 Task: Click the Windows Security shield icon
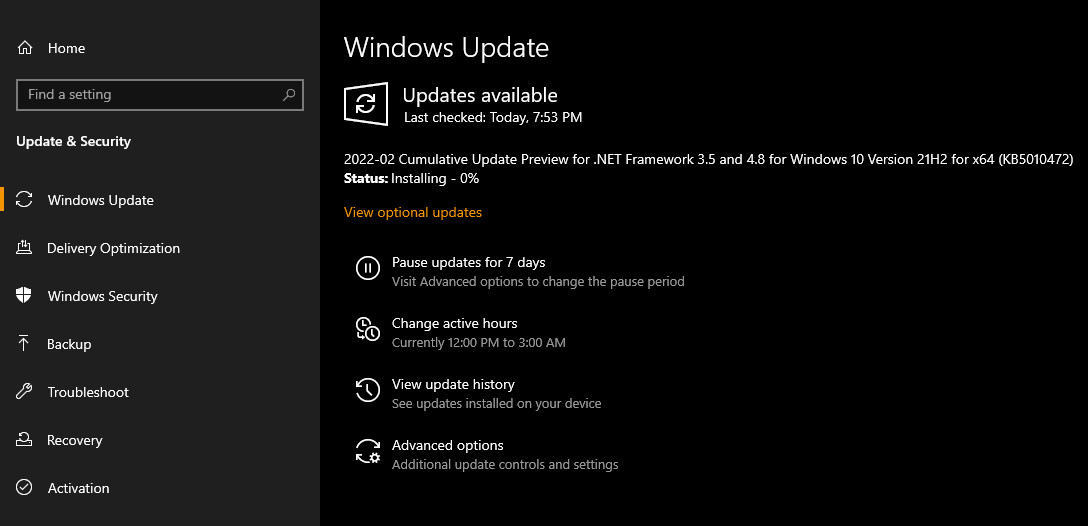click(25, 296)
